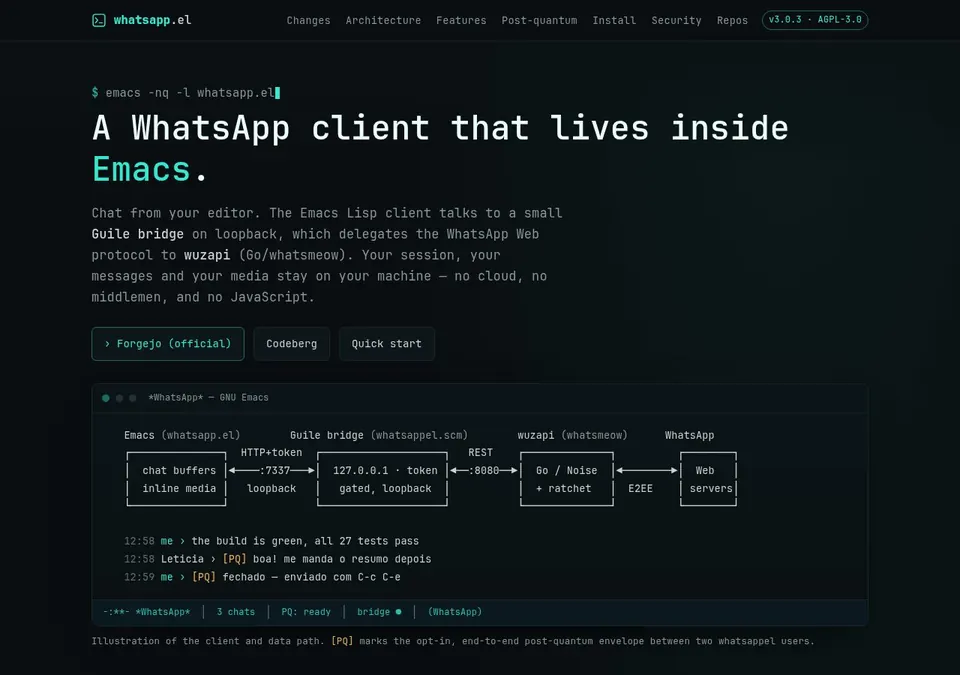This screenshot has height=675, width=960.
Task: Click the 'Web servers' diagram box
Action: (x=708, y=479)
